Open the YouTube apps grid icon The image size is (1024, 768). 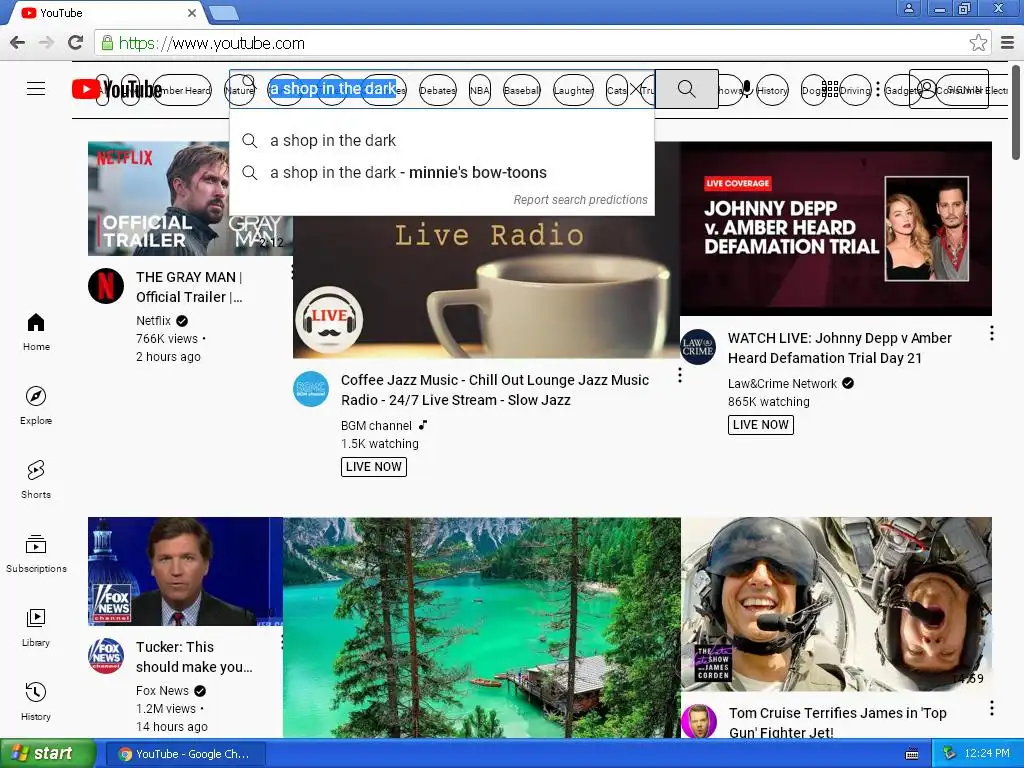click(830, 89)
